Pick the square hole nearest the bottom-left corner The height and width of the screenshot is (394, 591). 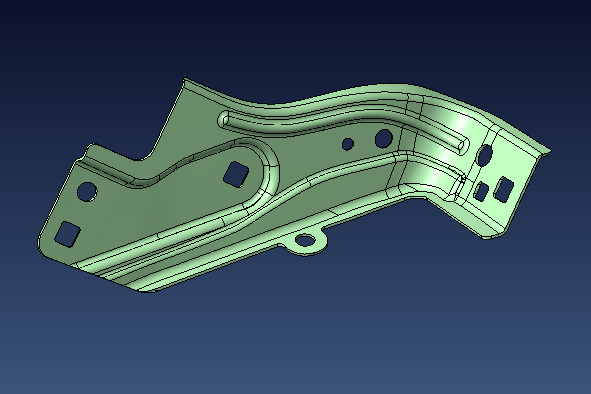68,235
